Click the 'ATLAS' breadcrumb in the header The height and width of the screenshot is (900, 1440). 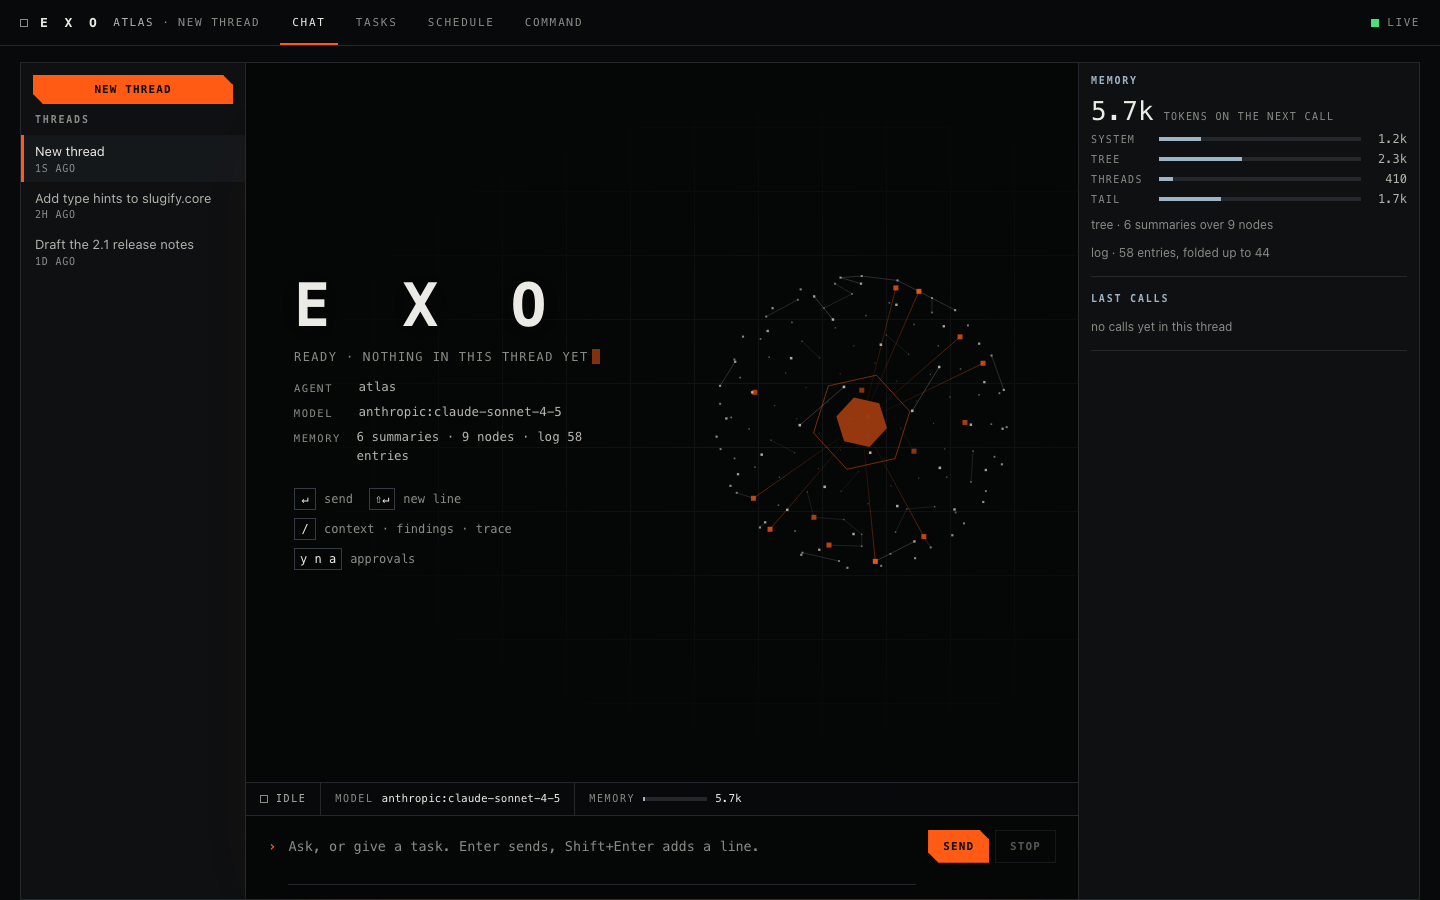point(133,22)
